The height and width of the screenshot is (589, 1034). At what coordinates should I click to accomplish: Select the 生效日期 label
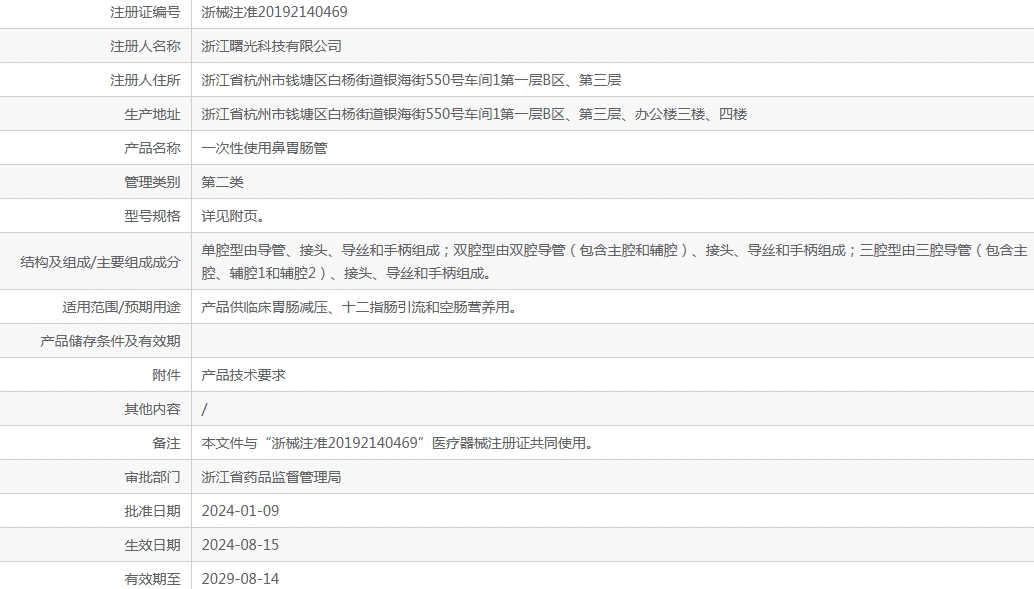tap(152, 545)
